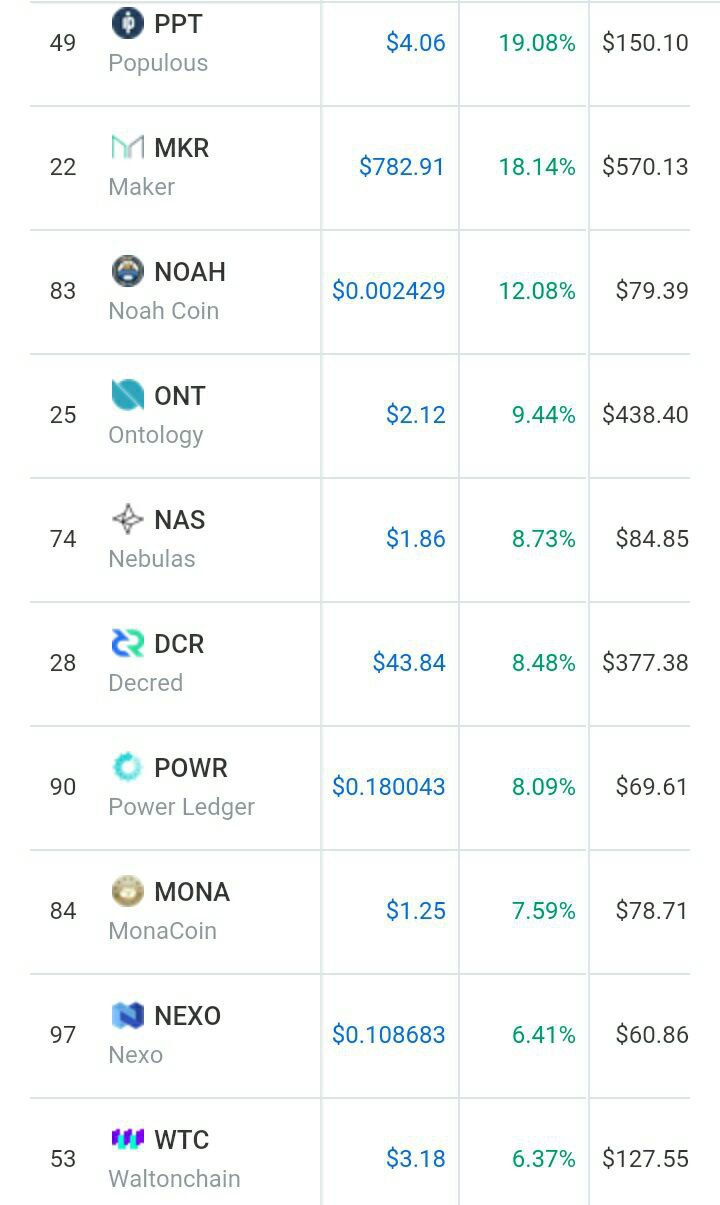The height and width of the screenshot is (1205, 720).
Task: Click the Nebulas 8.73% change value
Action: point(544,539)
